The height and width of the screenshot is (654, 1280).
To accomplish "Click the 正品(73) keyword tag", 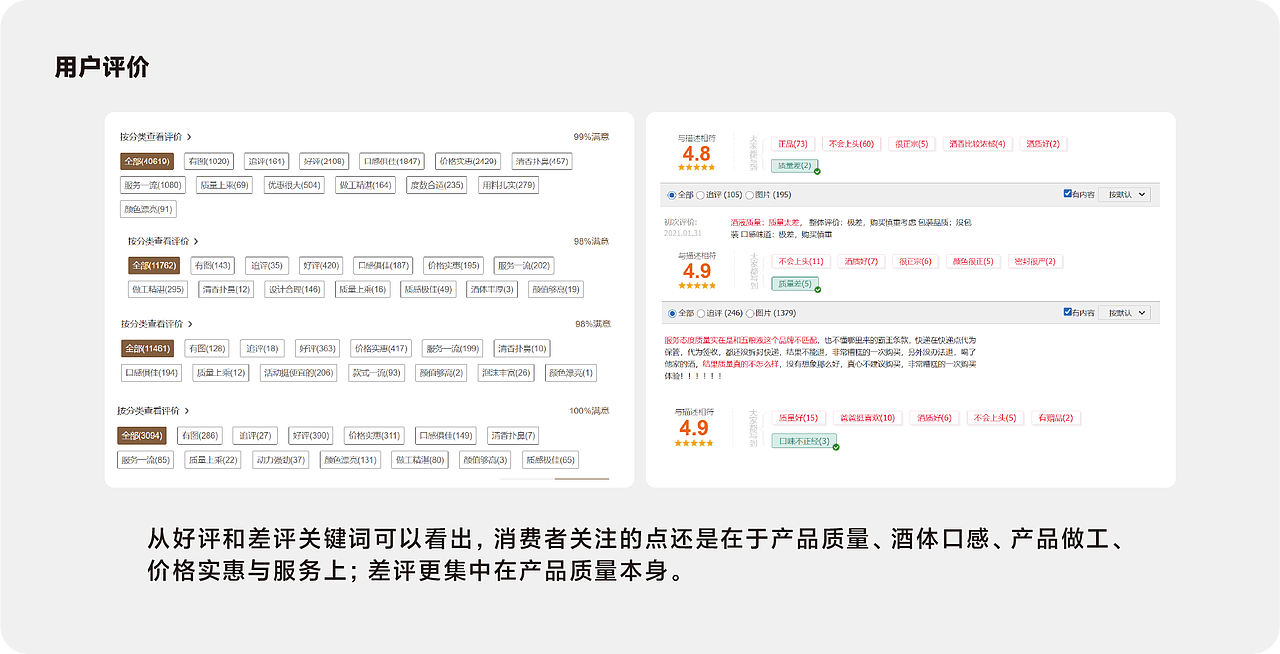I will pos(793,144).
